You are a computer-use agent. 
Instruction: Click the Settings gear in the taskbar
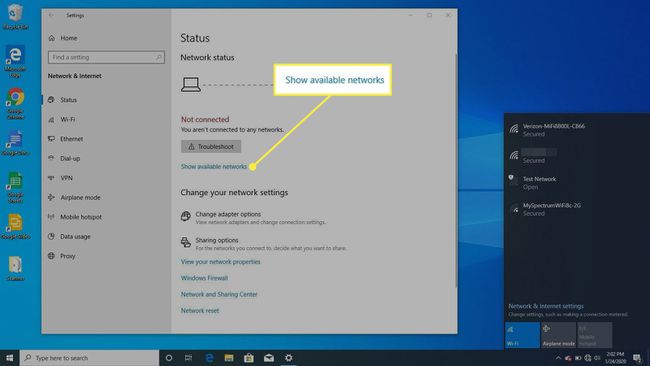coord(289,358)
